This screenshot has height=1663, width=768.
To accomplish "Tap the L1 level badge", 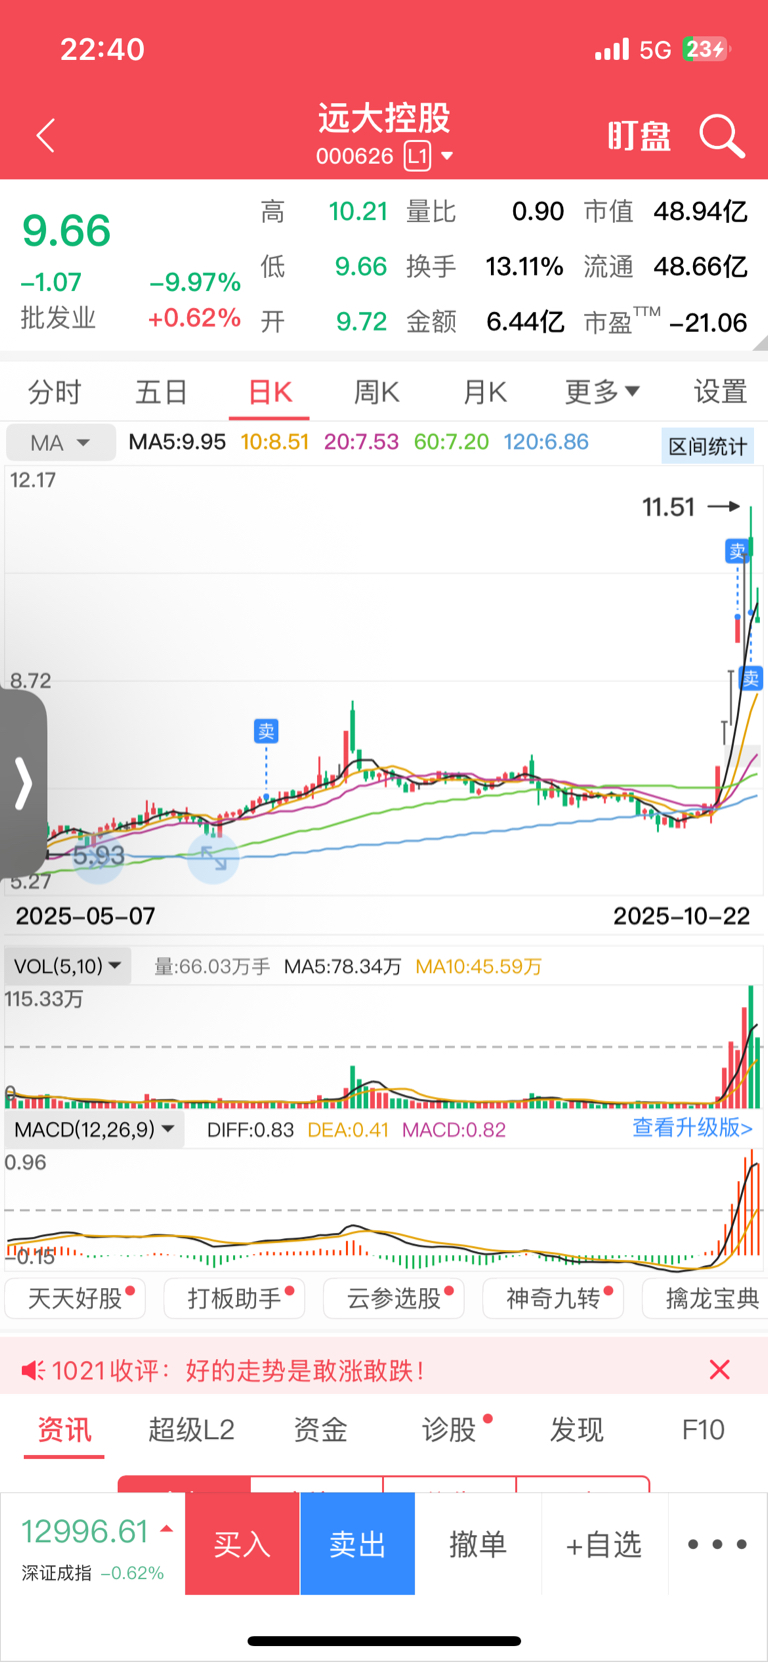I will tap(417, 156).
